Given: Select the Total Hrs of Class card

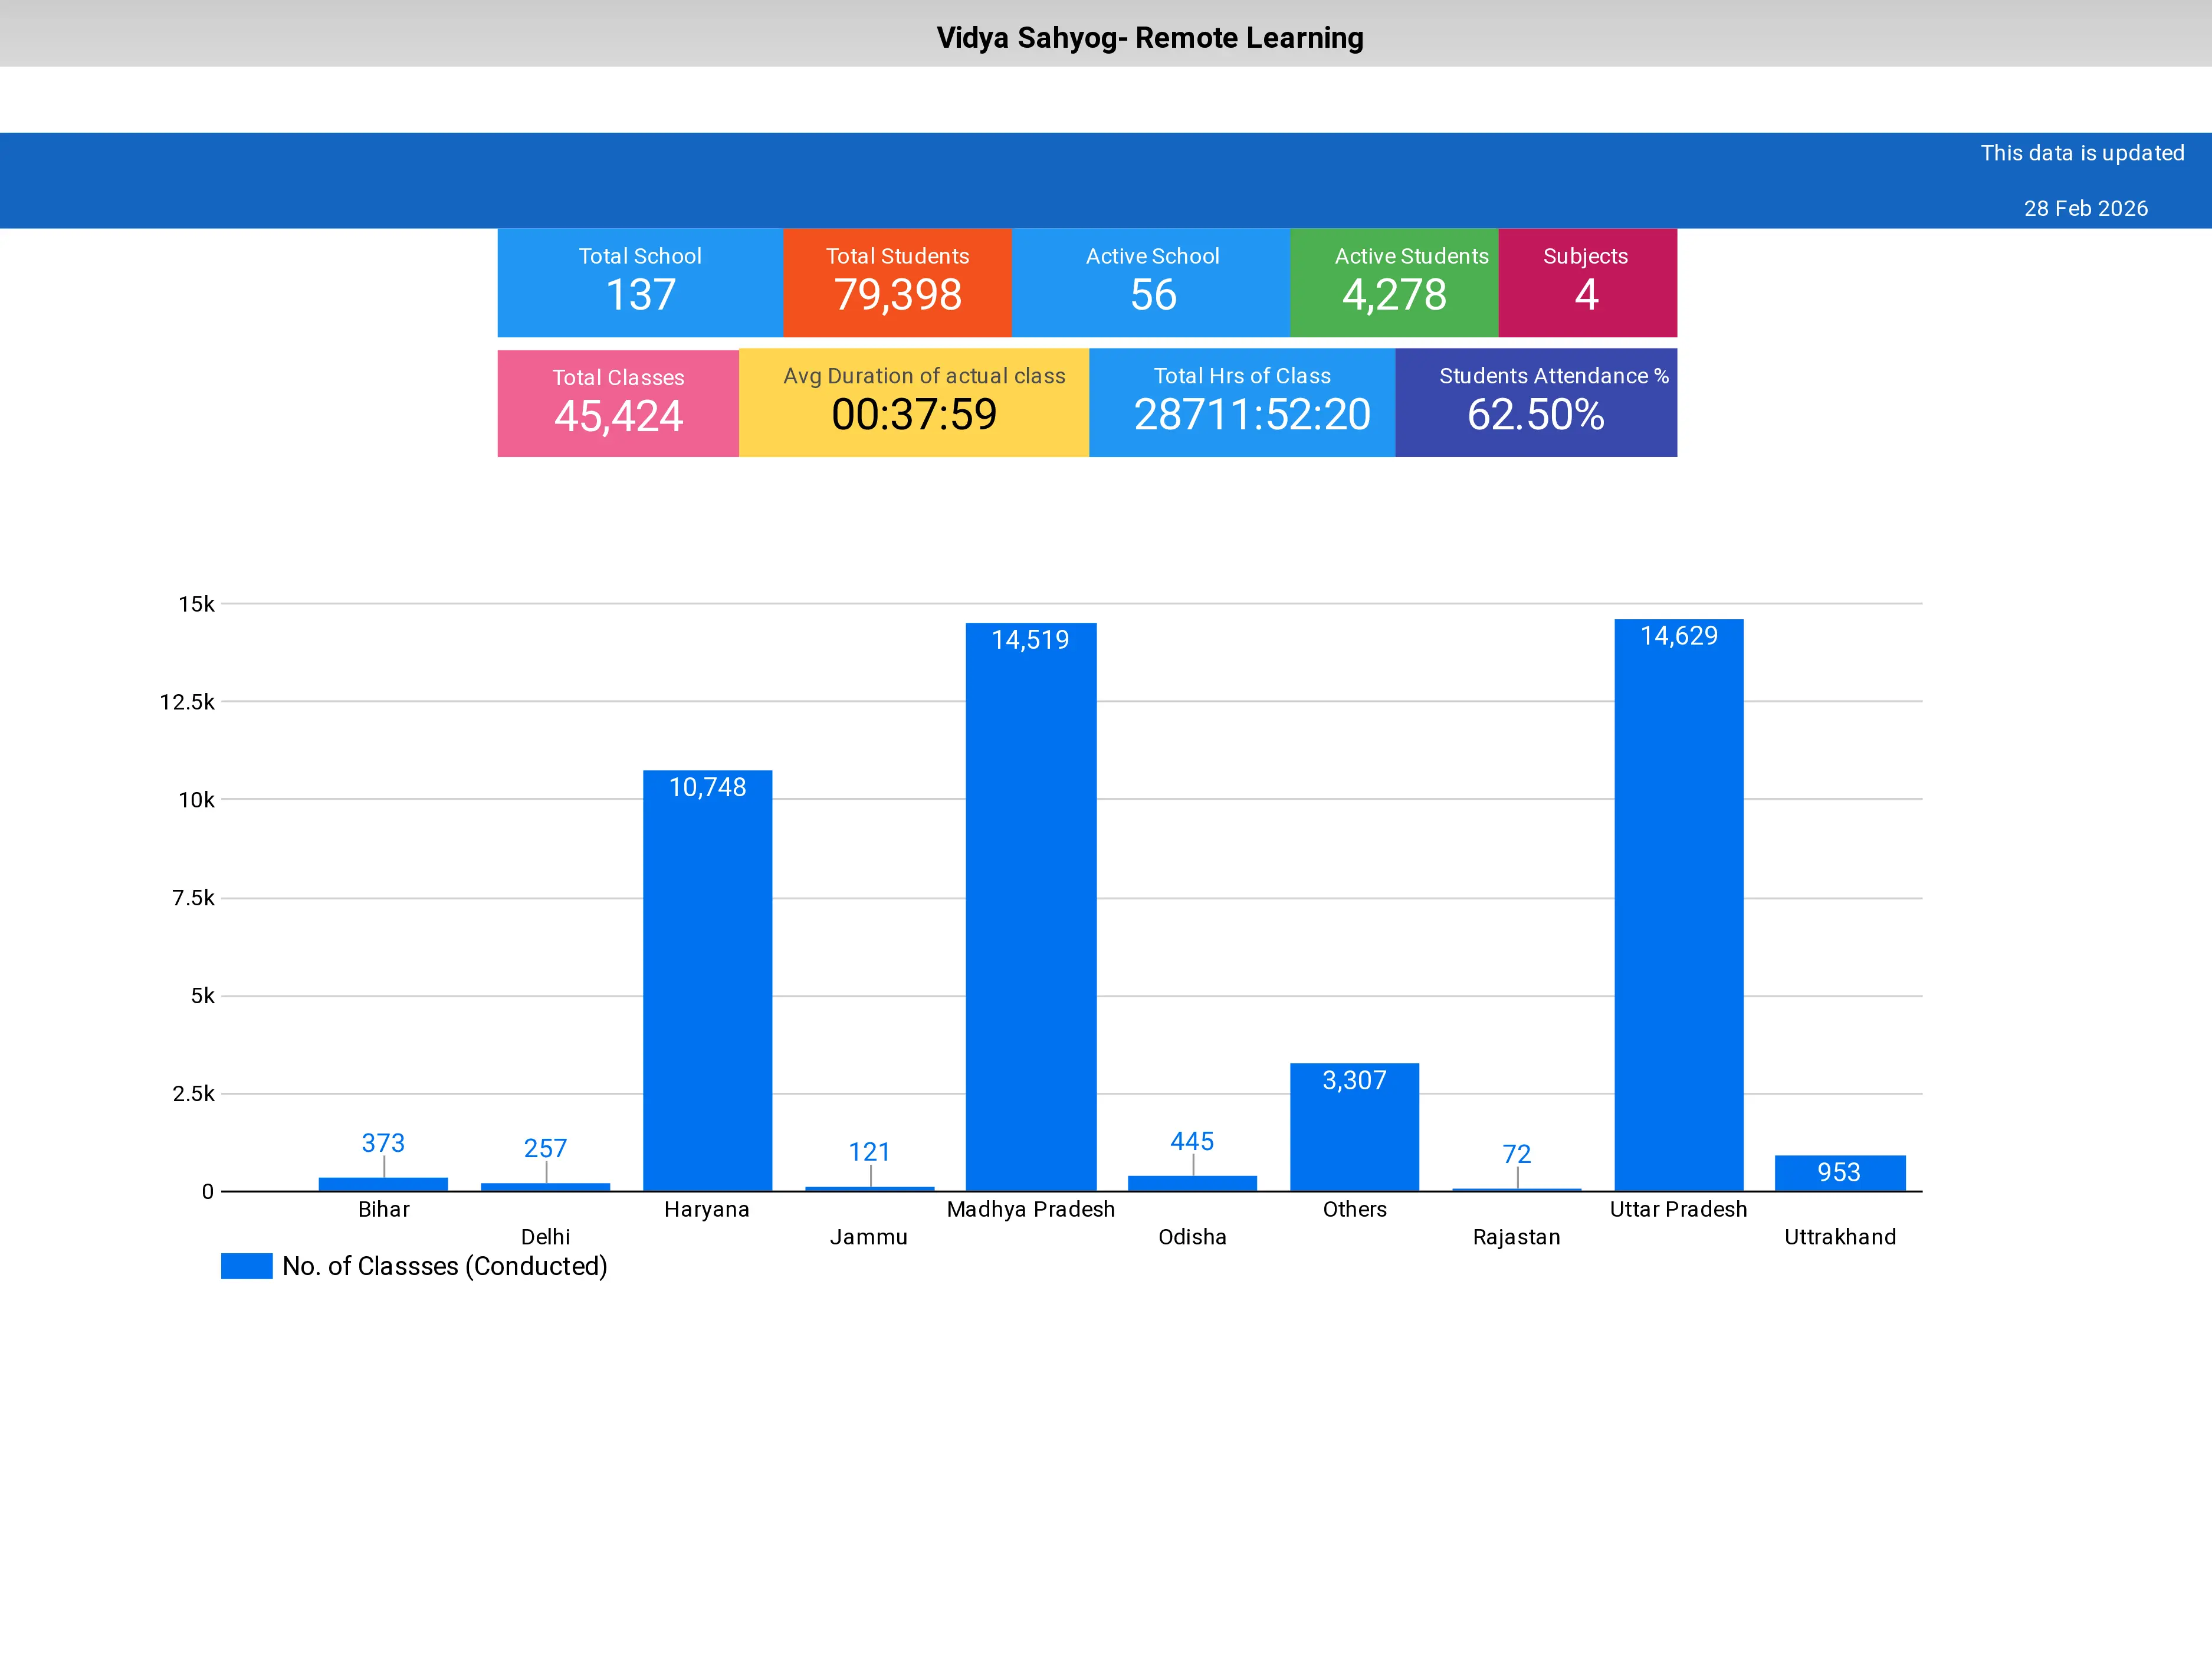Looking at the screenshot, I should 1242,402.
